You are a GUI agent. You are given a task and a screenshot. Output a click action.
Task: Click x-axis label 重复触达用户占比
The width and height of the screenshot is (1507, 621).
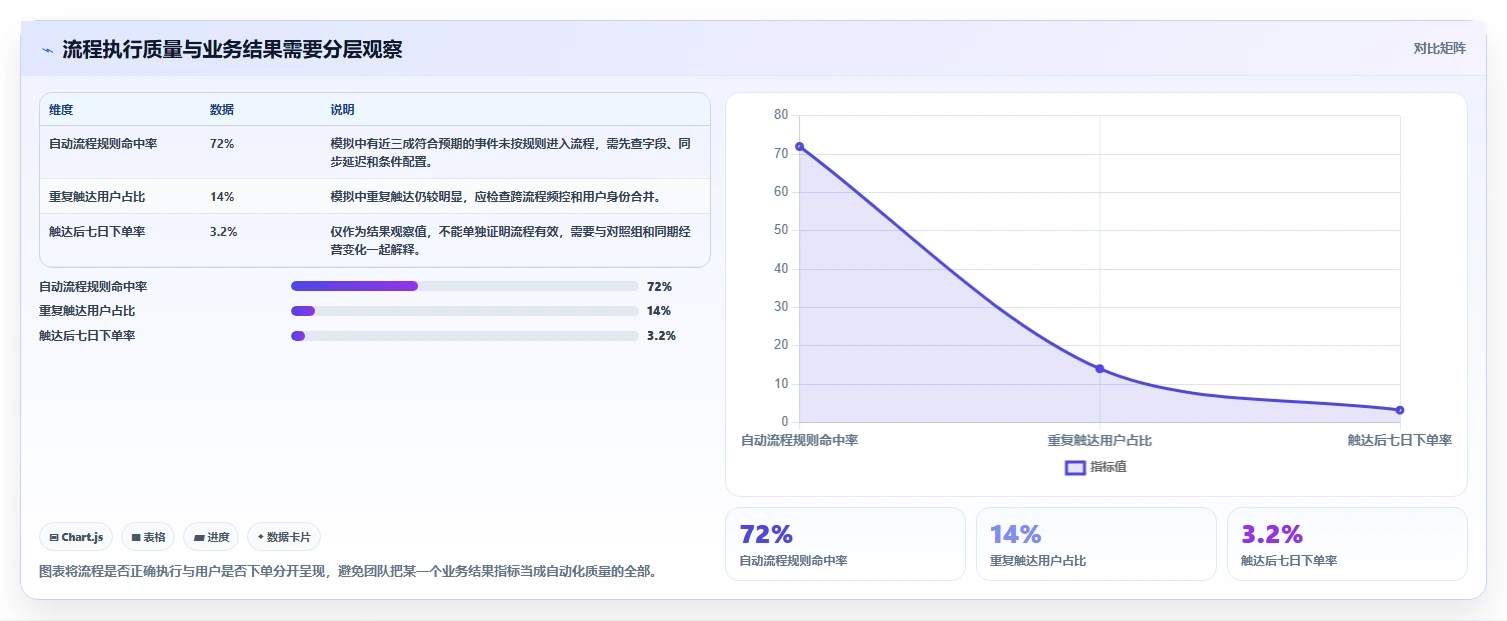(x=1099, y=440)
